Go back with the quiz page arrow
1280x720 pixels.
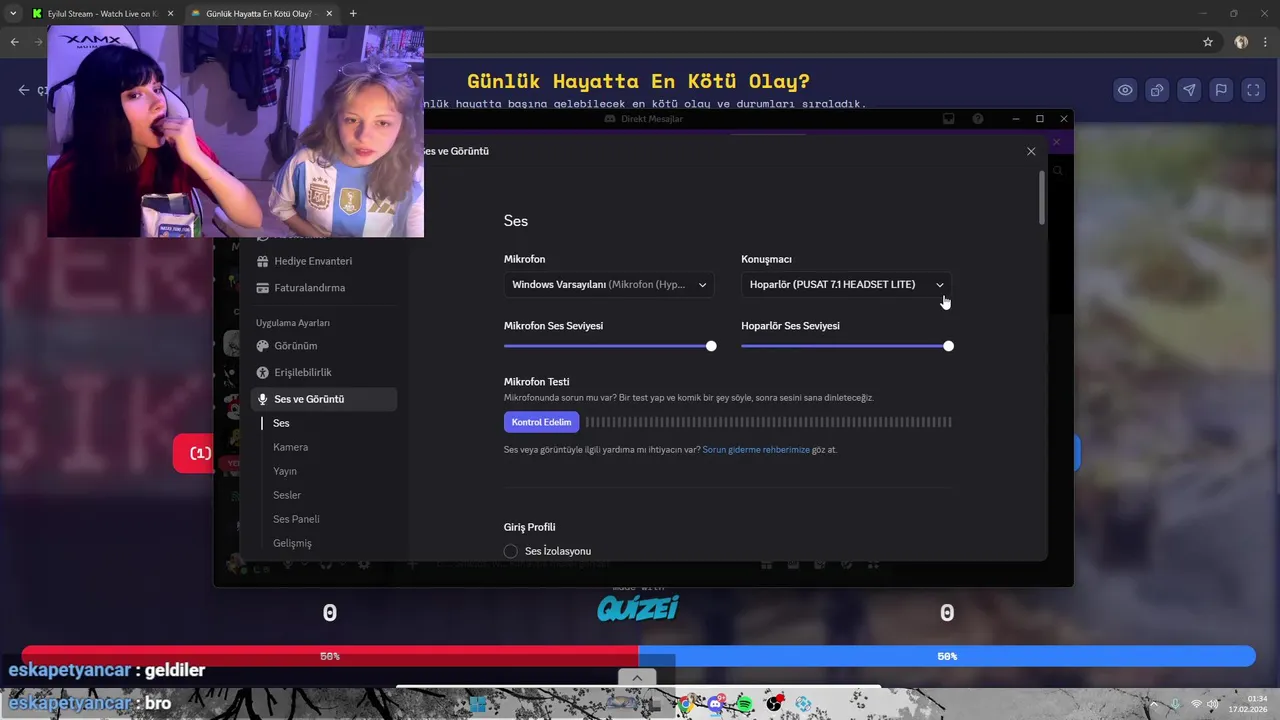point(24,90)
